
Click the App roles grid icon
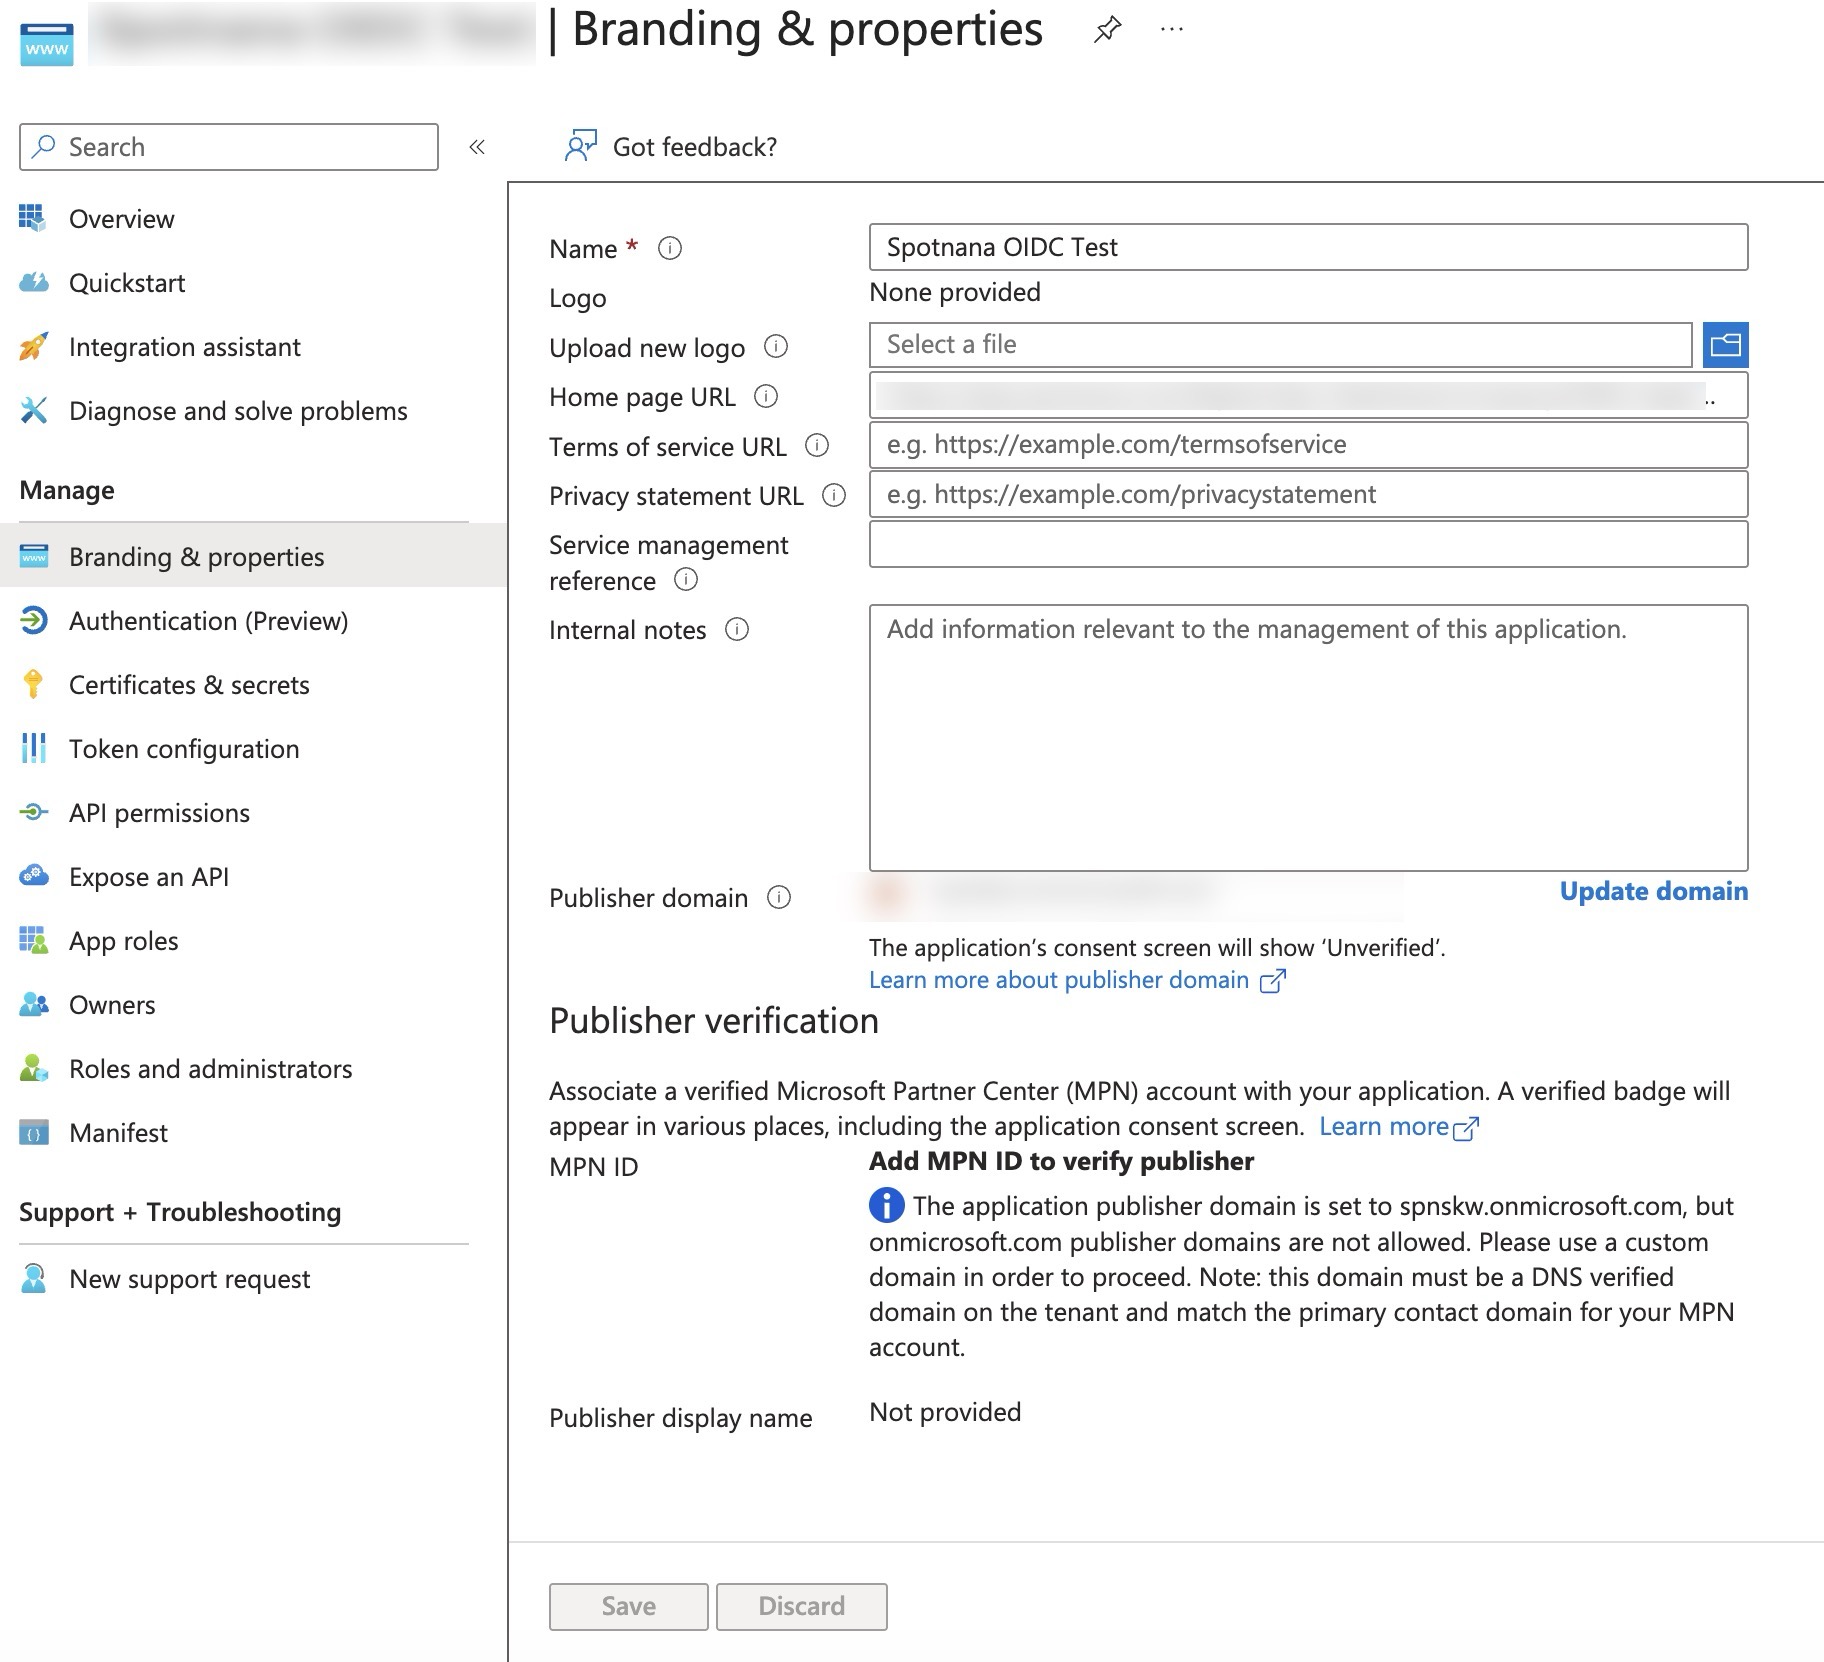click(33, 940)
